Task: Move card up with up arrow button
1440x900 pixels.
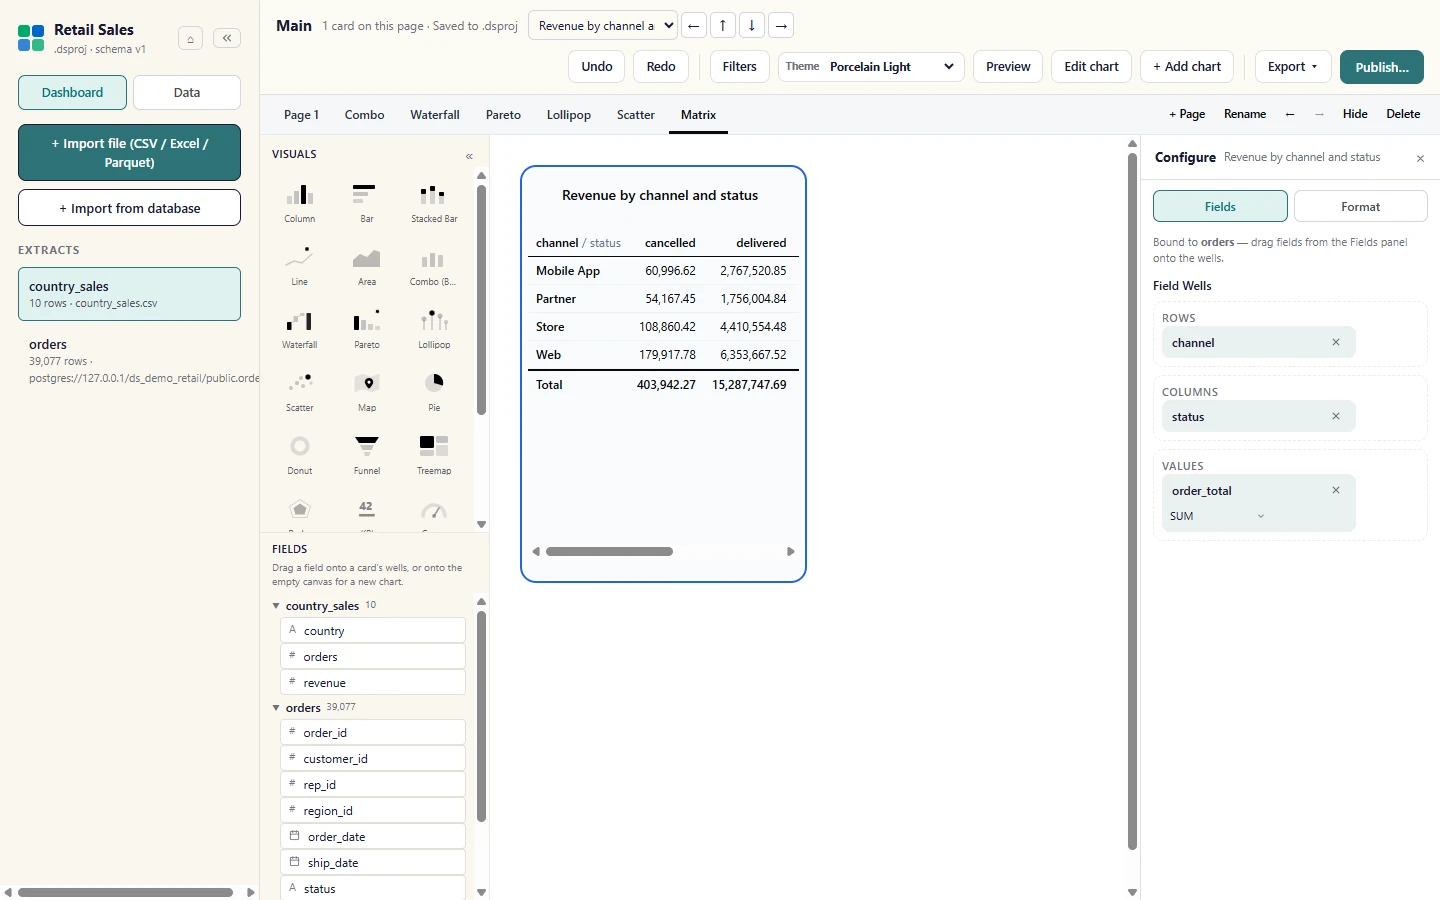Action: (x=723, y=26)
